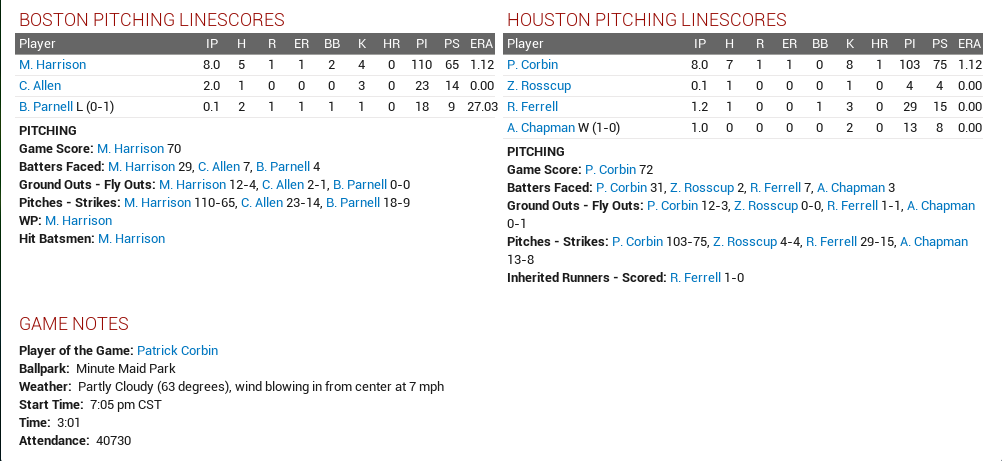Open M. Harrison in Boston linescore table
Image resolution: width=1002 pixels, height=461 pixels.
click(x=52, y=65)
